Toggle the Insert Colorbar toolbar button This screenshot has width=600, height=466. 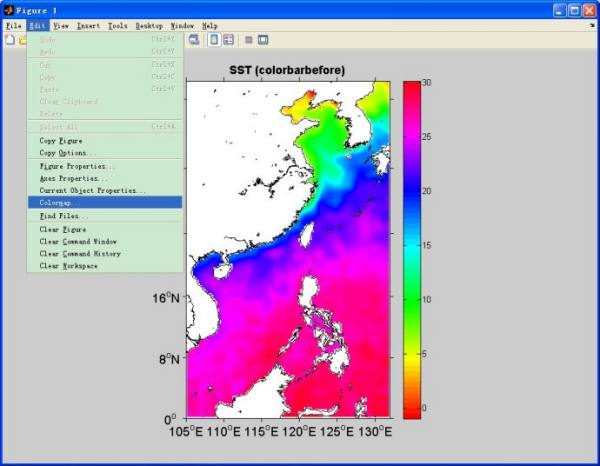point(214,40)
